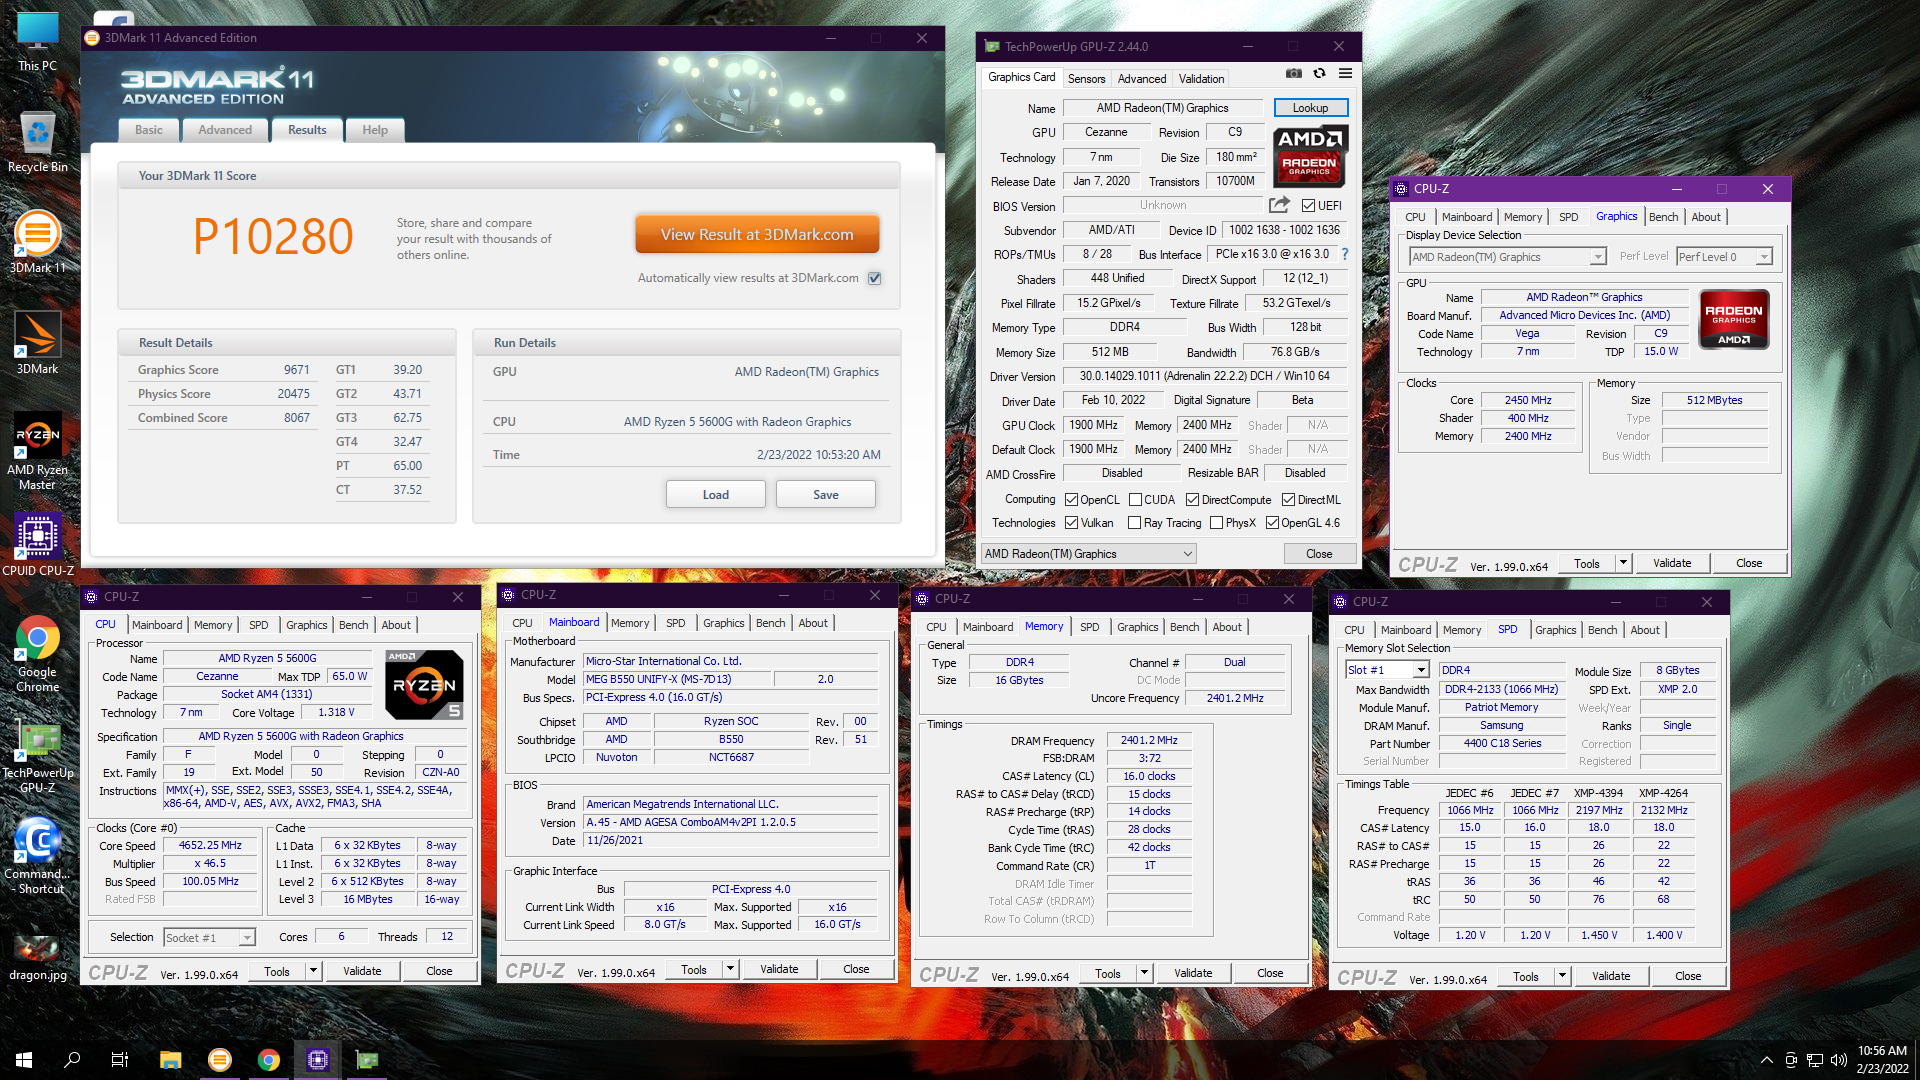This screenshot has width=1920, height=1080.
Task: Expand Tools dropdown arrow in CPU-Z SPD window
Action: [1562, 976]
